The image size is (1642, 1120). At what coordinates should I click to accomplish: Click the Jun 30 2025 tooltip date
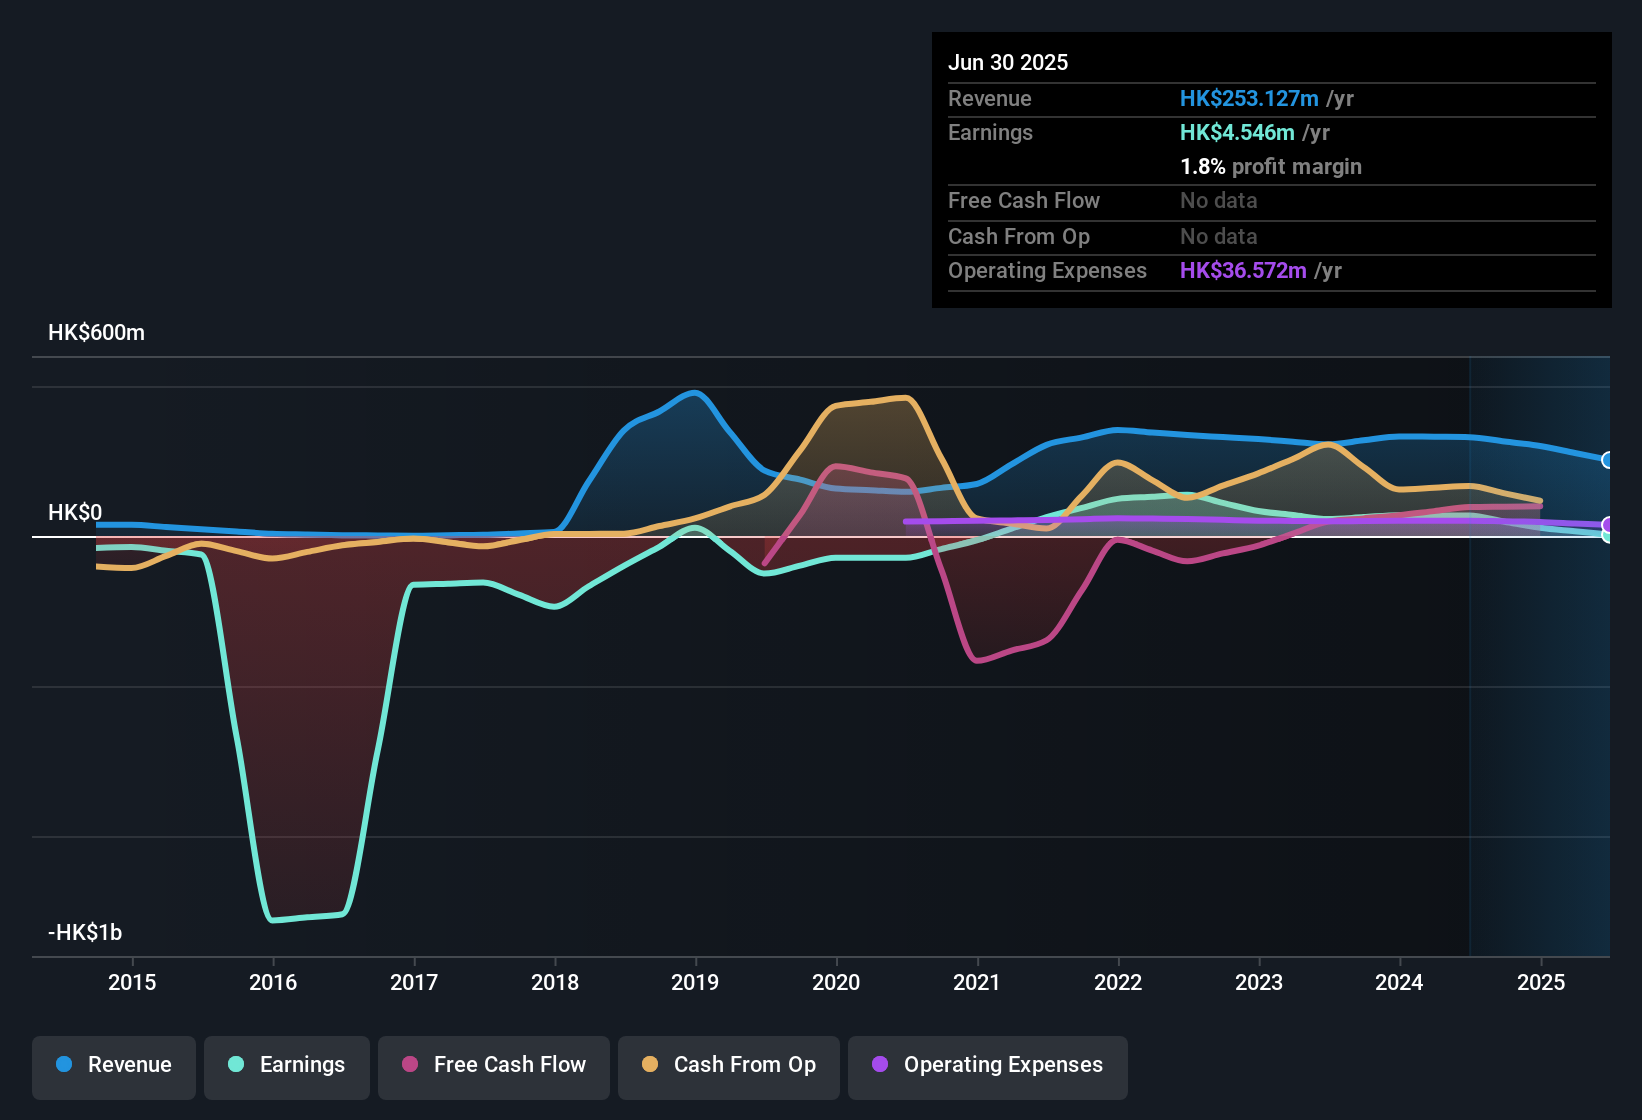pos(1008,62)
